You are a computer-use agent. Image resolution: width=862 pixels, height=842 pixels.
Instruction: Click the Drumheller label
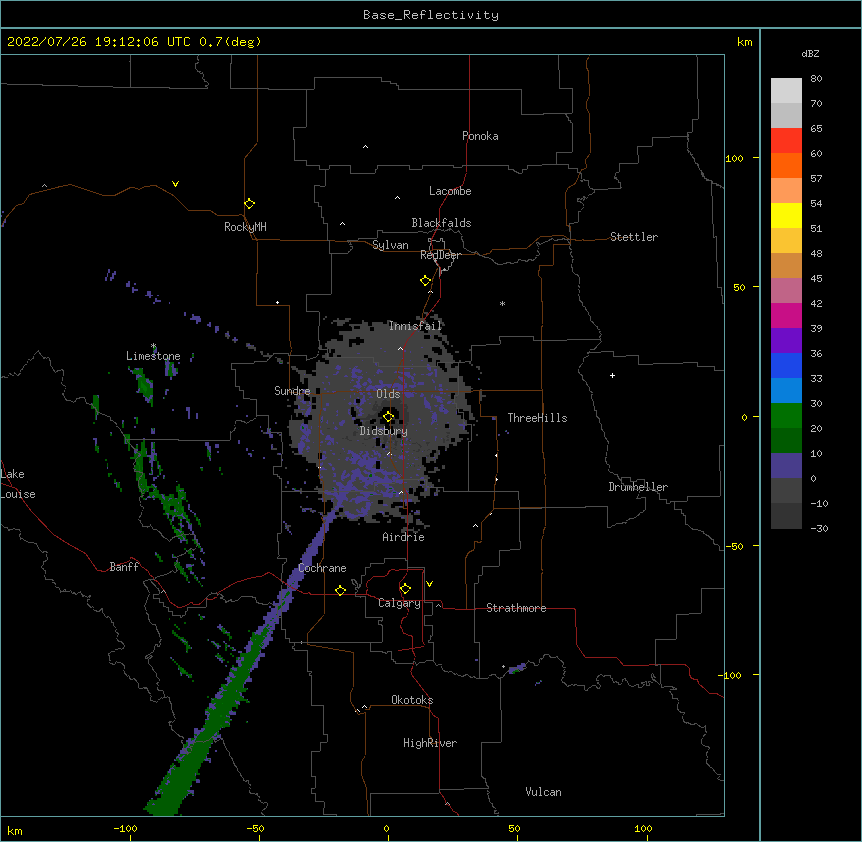(638, 487)
